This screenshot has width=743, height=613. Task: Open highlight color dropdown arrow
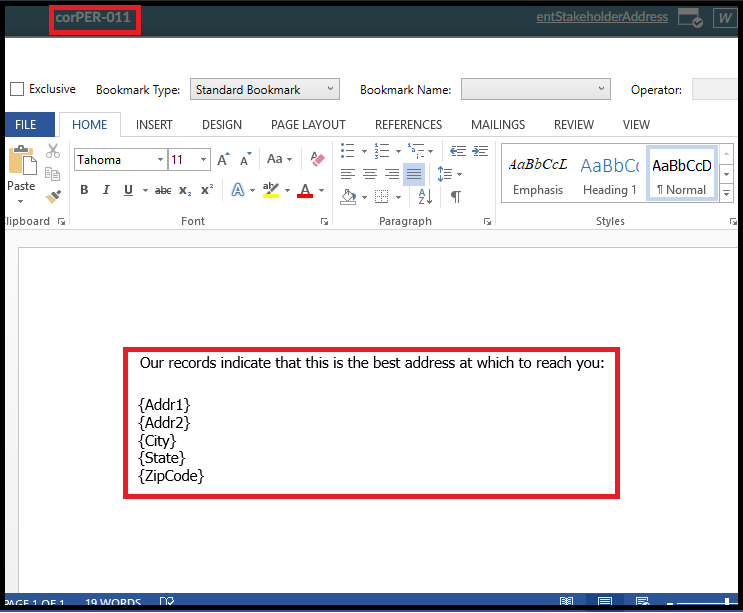[287, 190]
